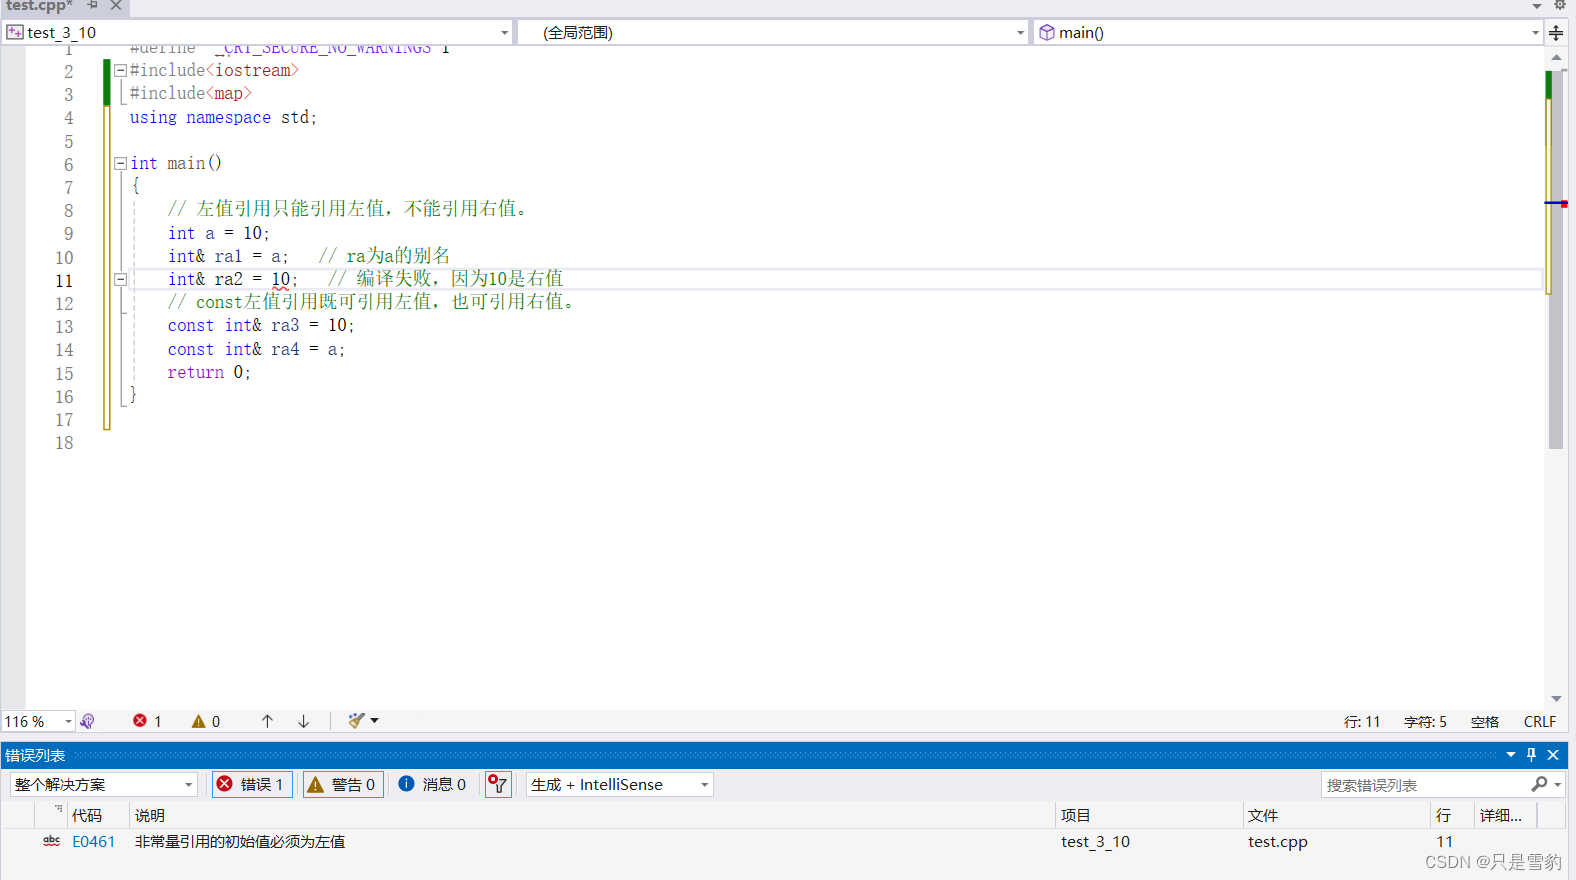Image resolution: width=1576 pixels, height=880 pixels.
Task: Click the const int& ra3 = 10; line
Action: coord(261,326)
